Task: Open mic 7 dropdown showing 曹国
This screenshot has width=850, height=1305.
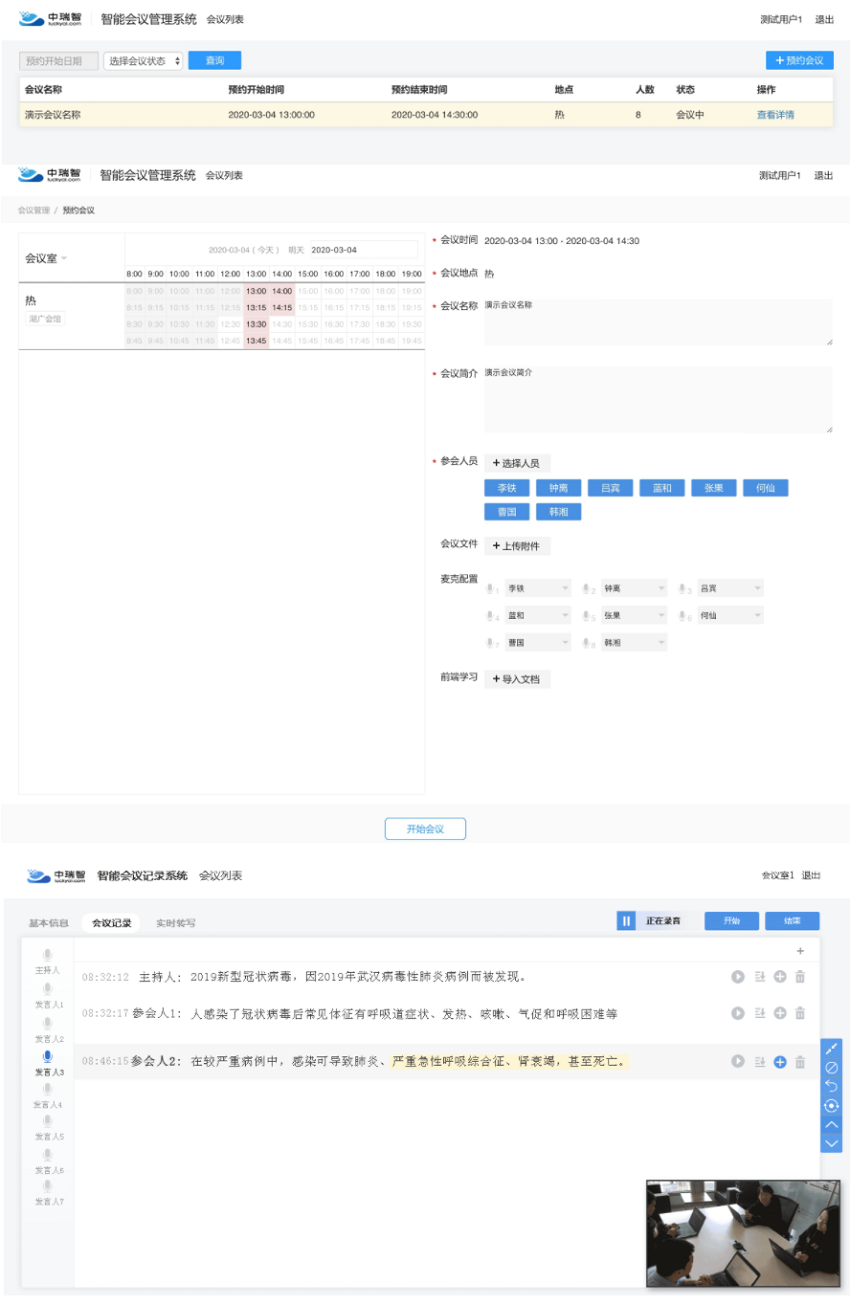Action: (x=537, y=642)
